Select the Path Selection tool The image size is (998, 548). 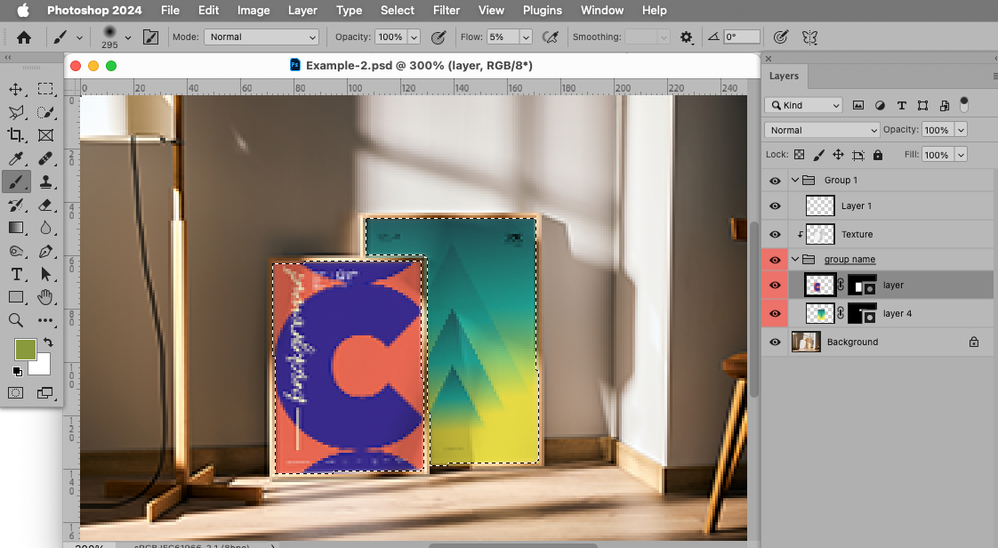[x=45, y=274]
